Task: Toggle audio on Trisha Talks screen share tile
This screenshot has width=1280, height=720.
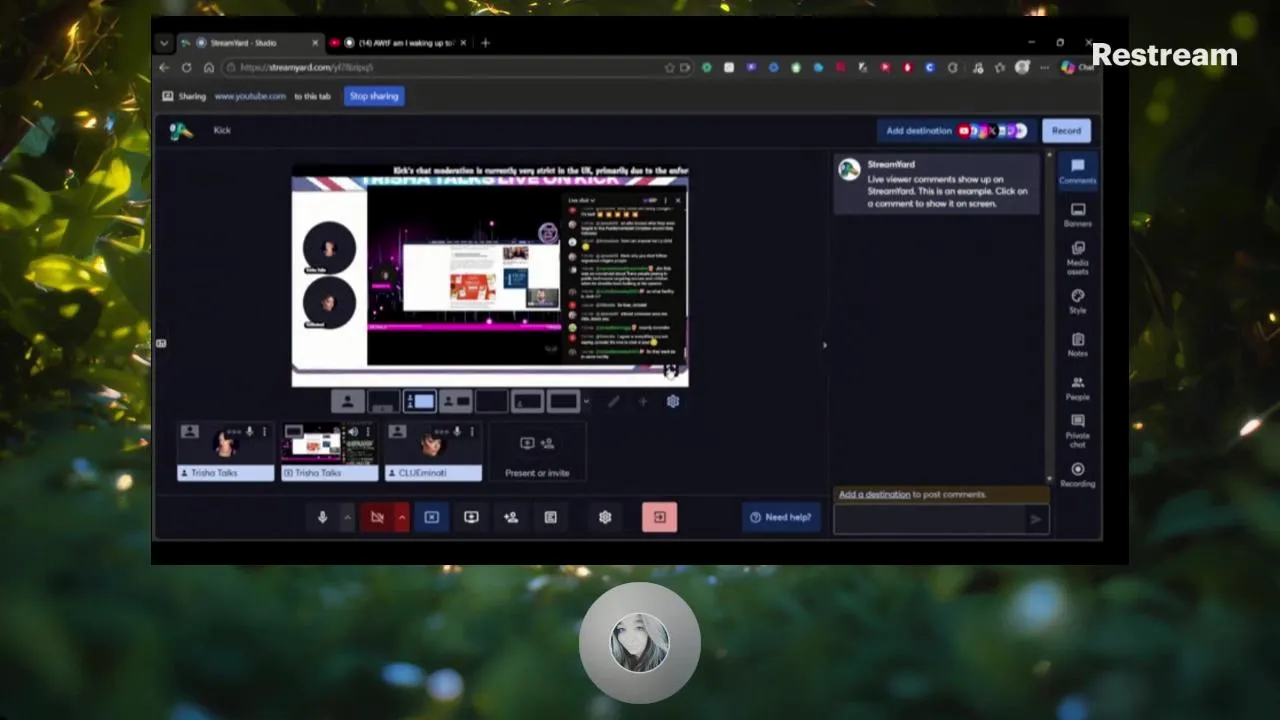Action: [x=354, y=431]
